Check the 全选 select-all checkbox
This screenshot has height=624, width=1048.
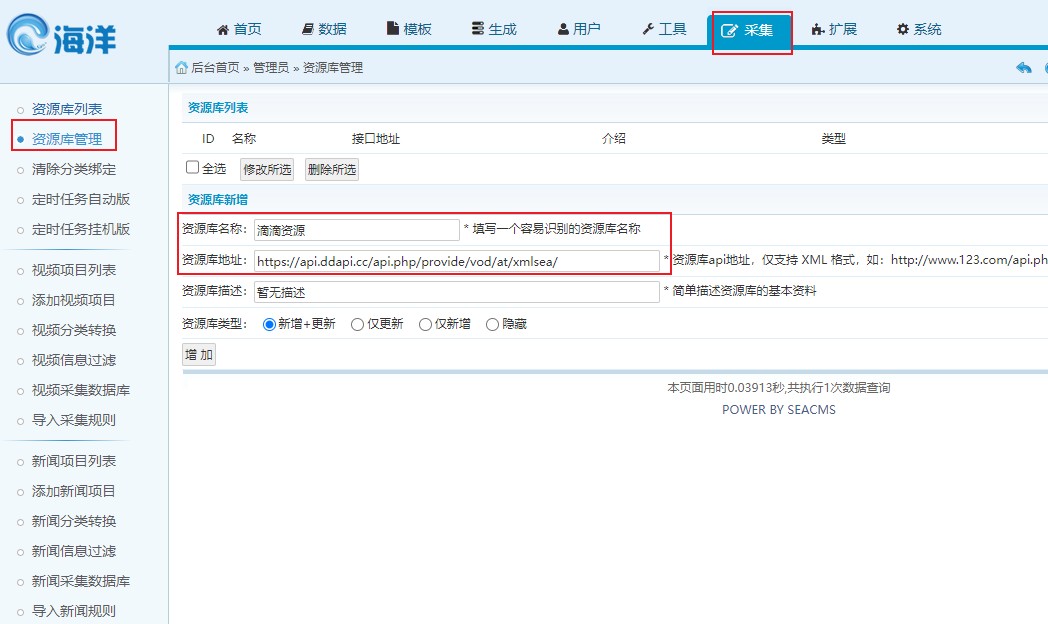pyautogui.click(x=193, y=168)
